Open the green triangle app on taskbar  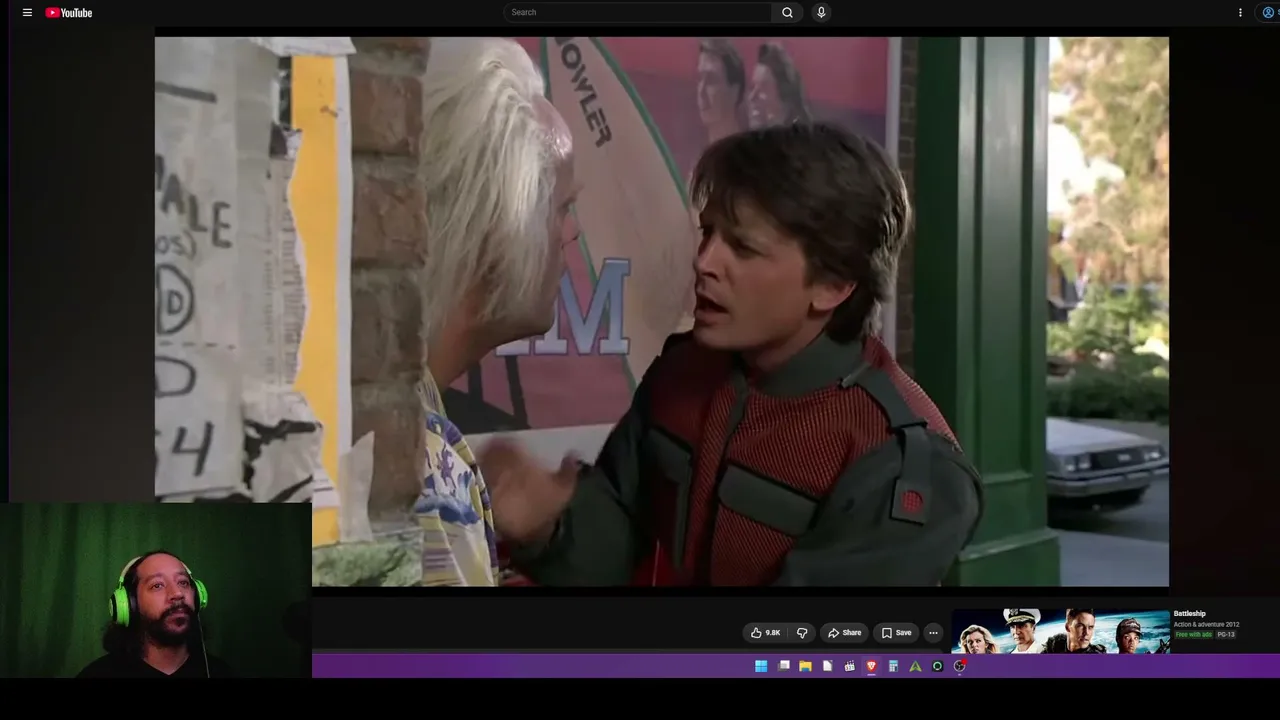click(x=915, y=666)
